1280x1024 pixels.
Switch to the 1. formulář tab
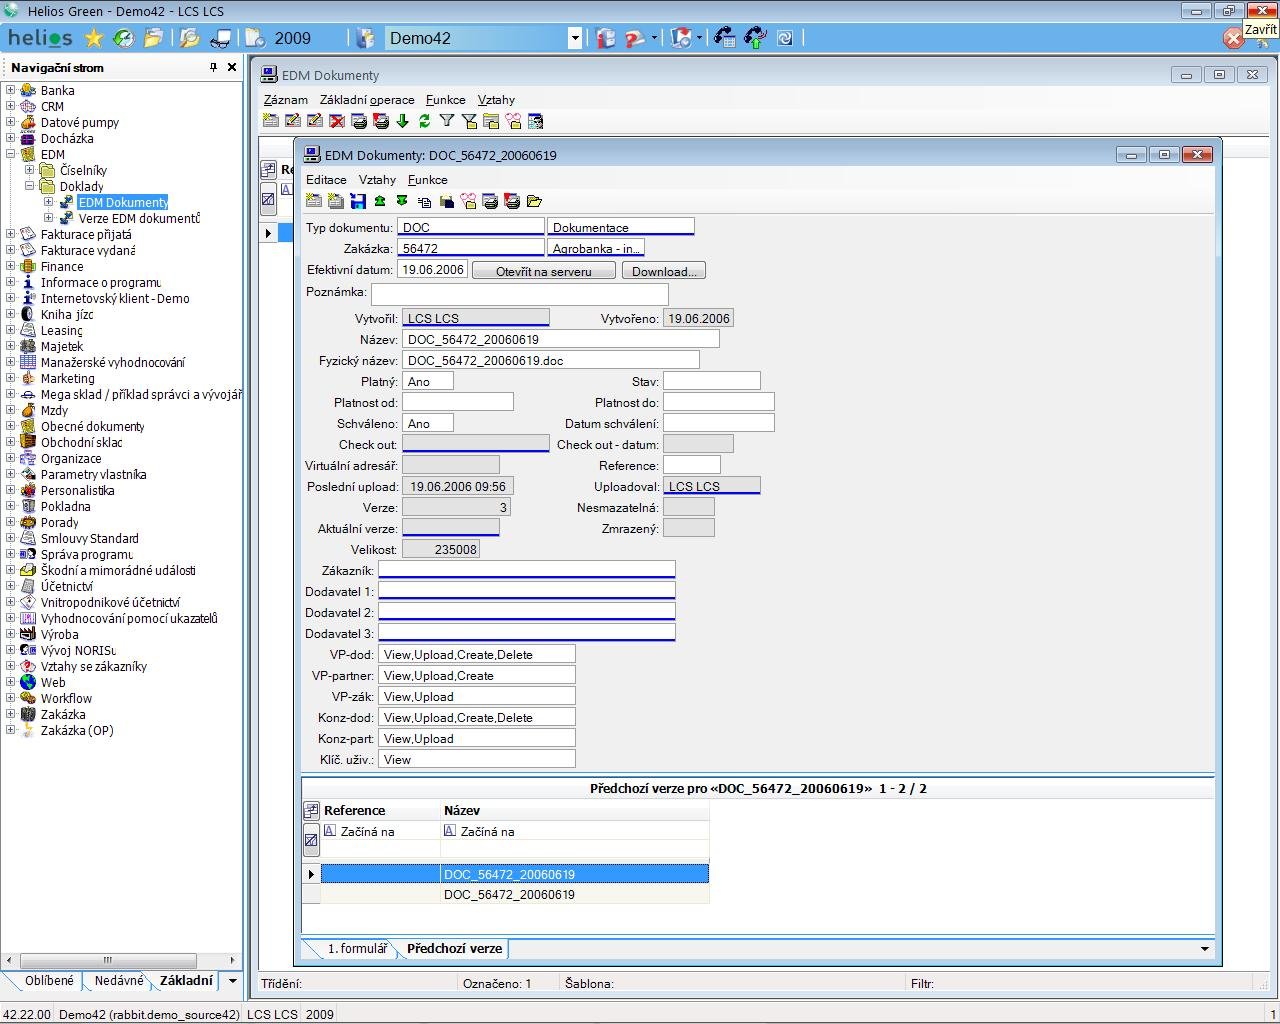[x=357, y=948]
